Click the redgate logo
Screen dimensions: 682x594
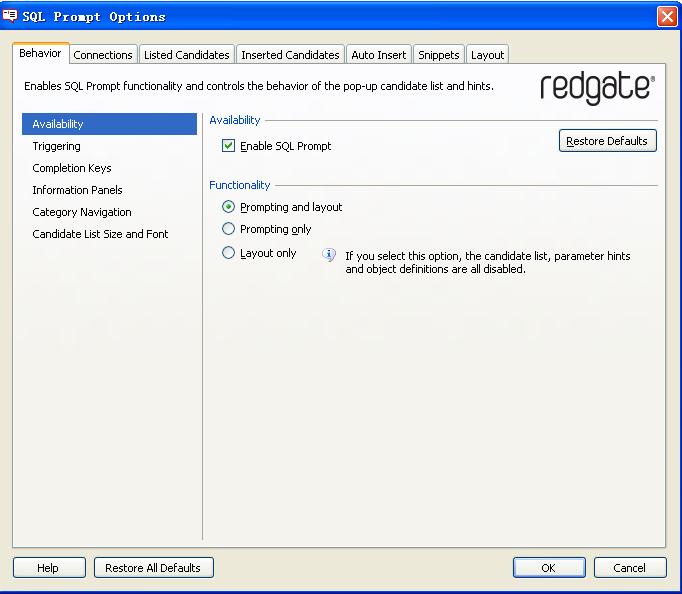click(598, 88)
